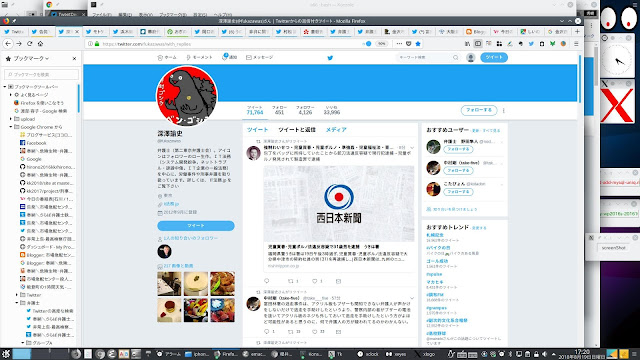
Task: Reload the page with Firefox's refresh button
Action: pos(29,44)
